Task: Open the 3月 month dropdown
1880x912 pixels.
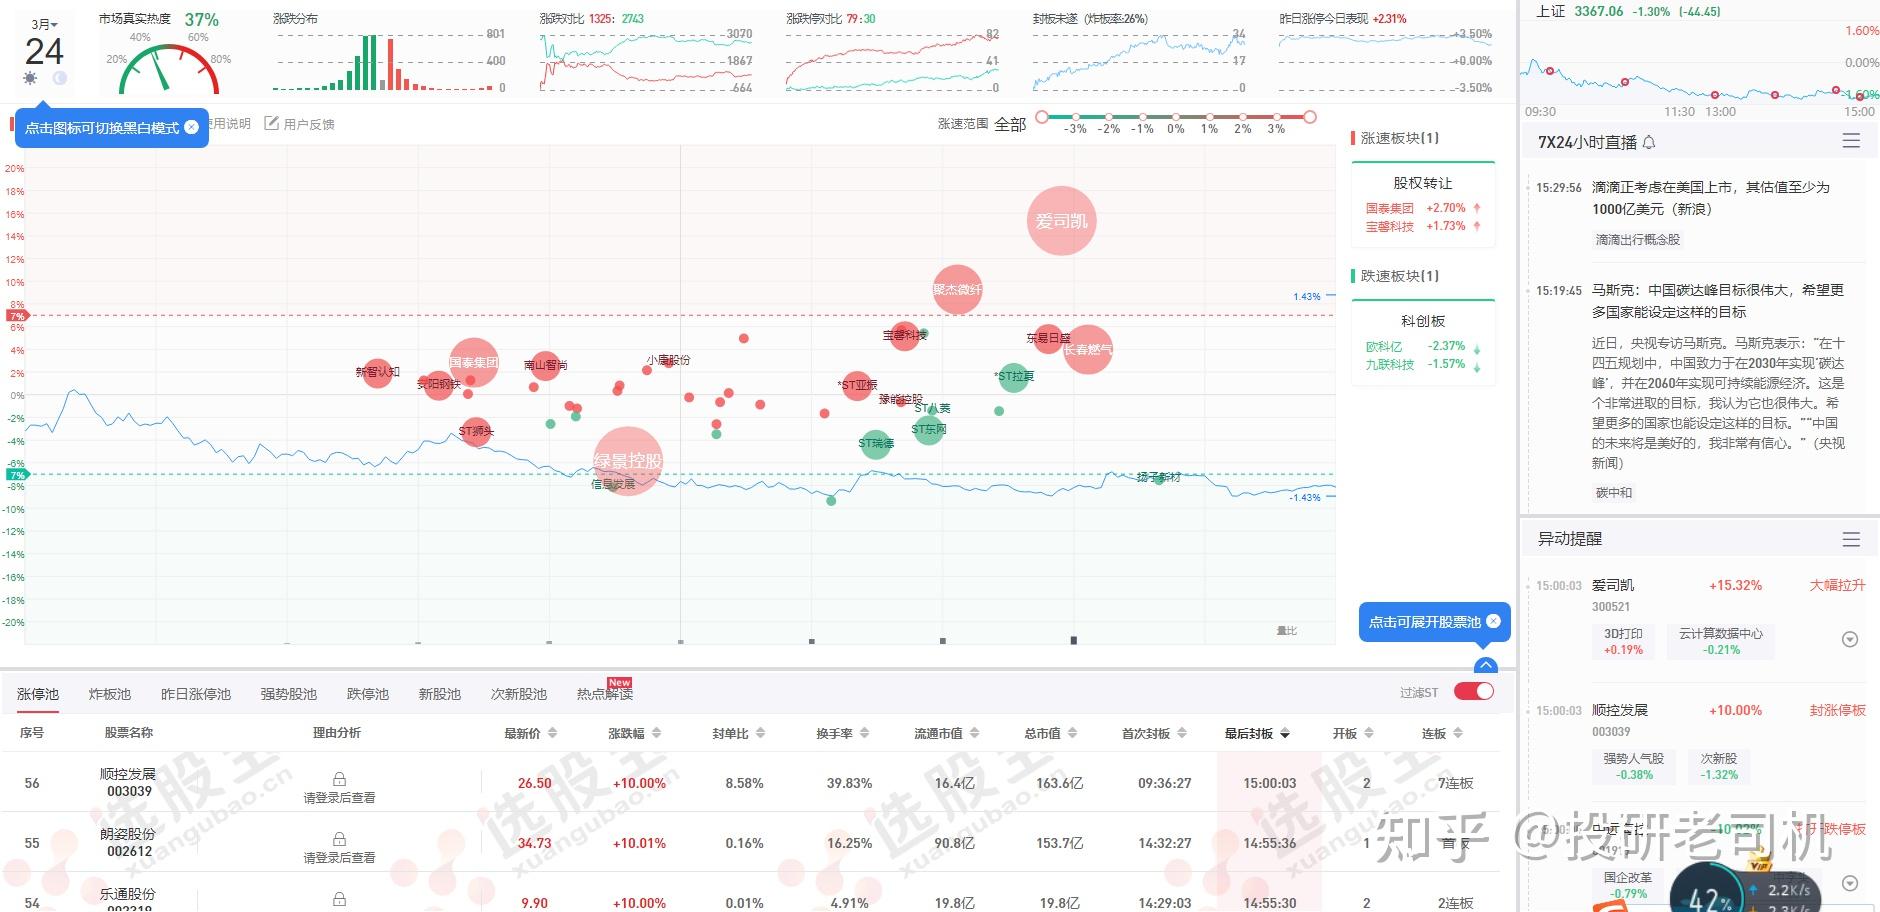Action: click(44, 23)
